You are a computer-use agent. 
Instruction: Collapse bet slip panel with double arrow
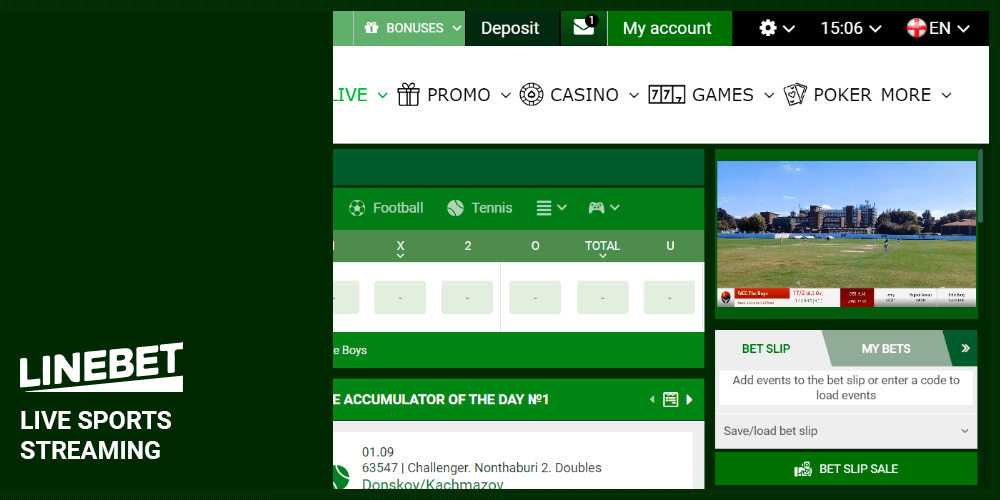coord(965,348)
